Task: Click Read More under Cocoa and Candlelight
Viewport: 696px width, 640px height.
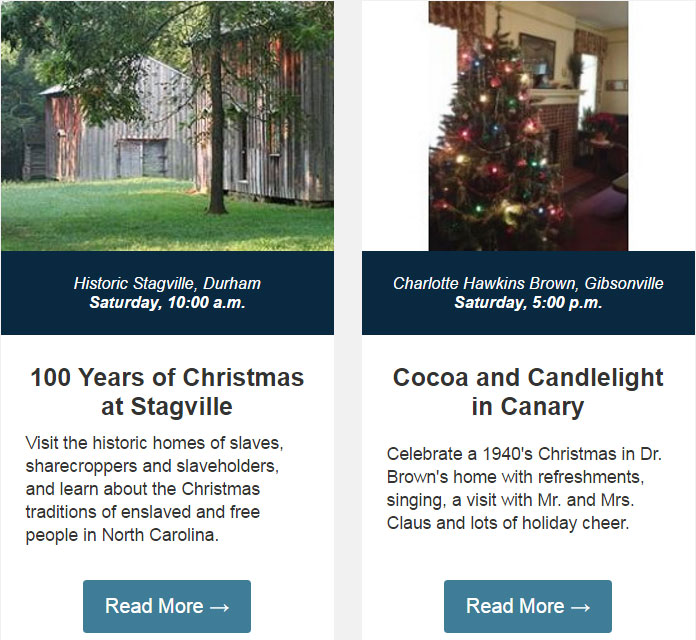Action: (528, 606)
